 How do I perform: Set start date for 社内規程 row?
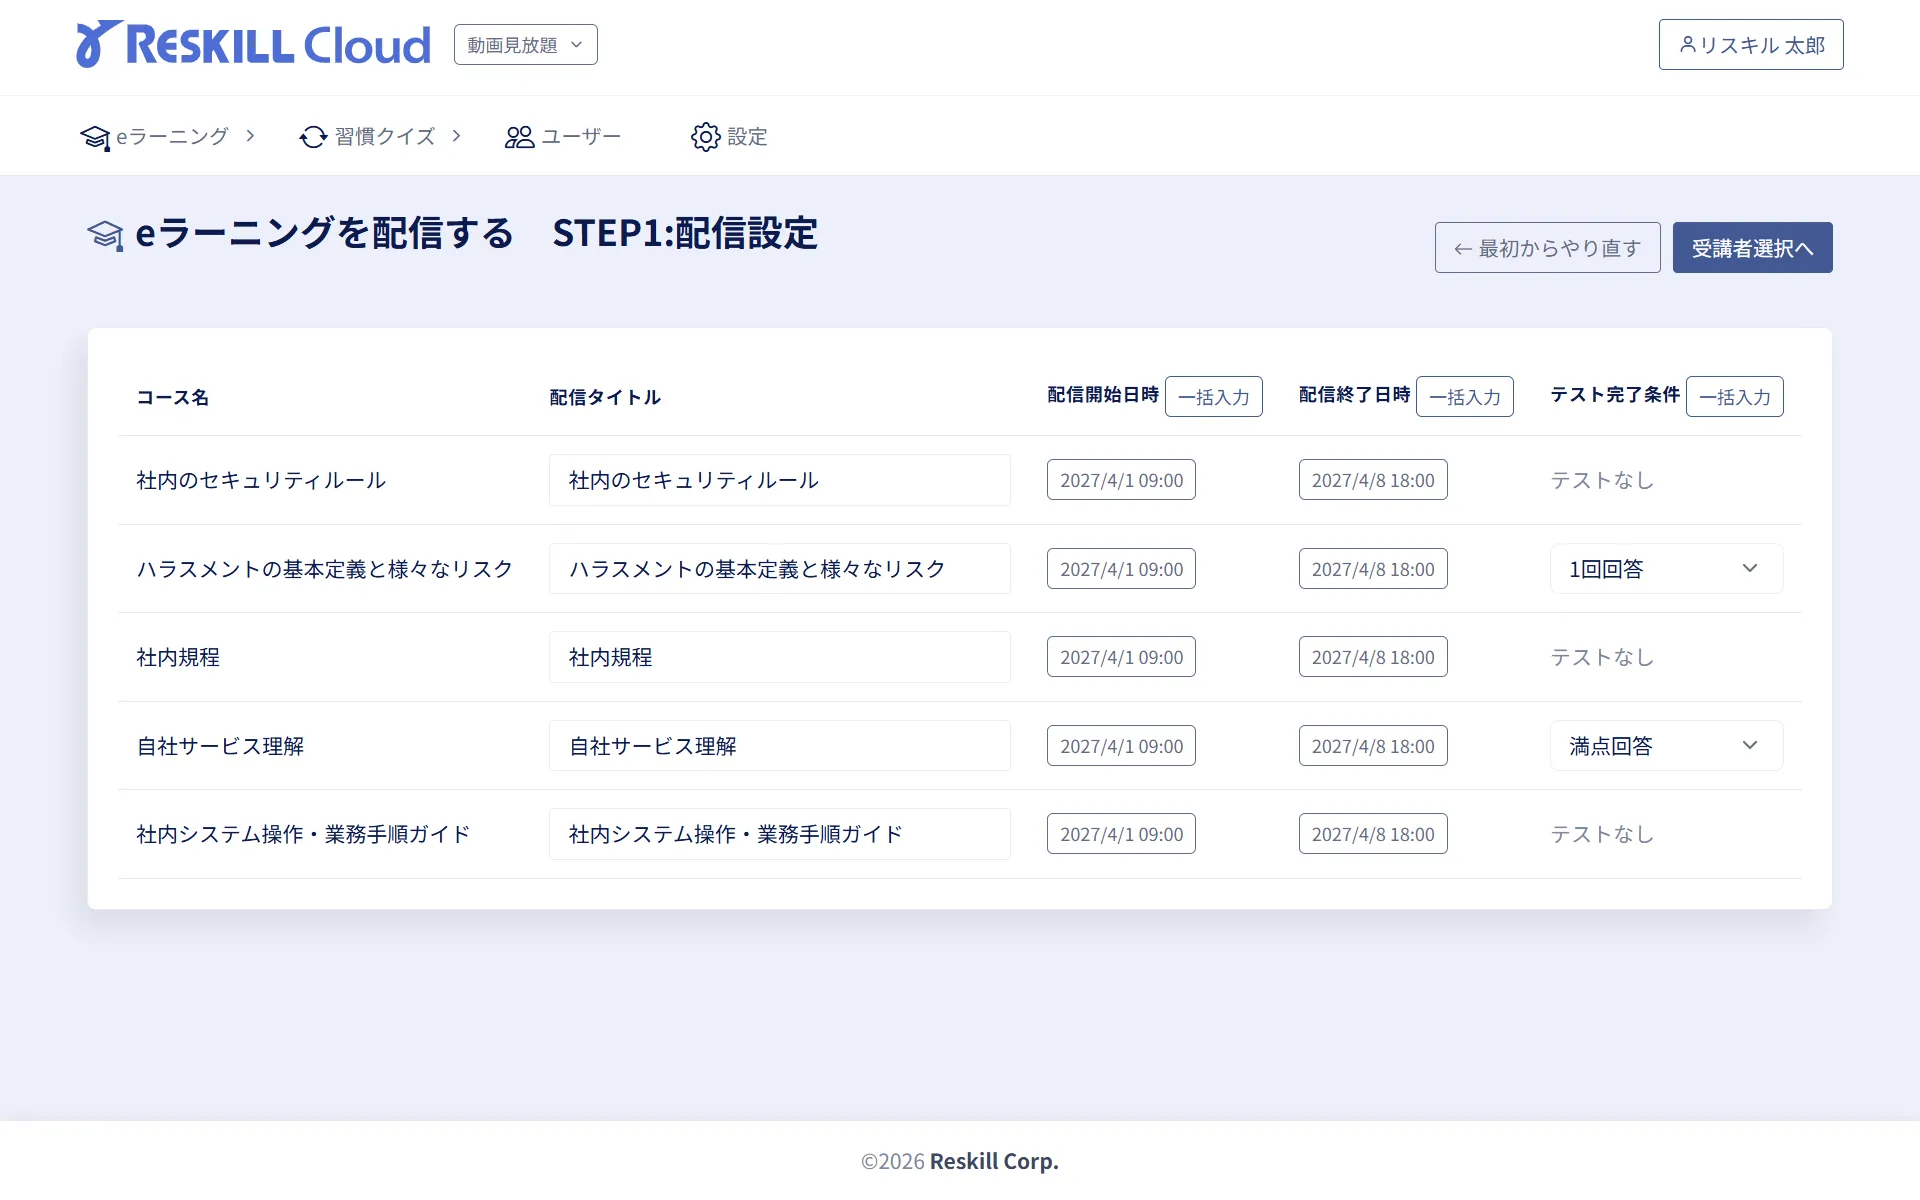(1121, 657)
